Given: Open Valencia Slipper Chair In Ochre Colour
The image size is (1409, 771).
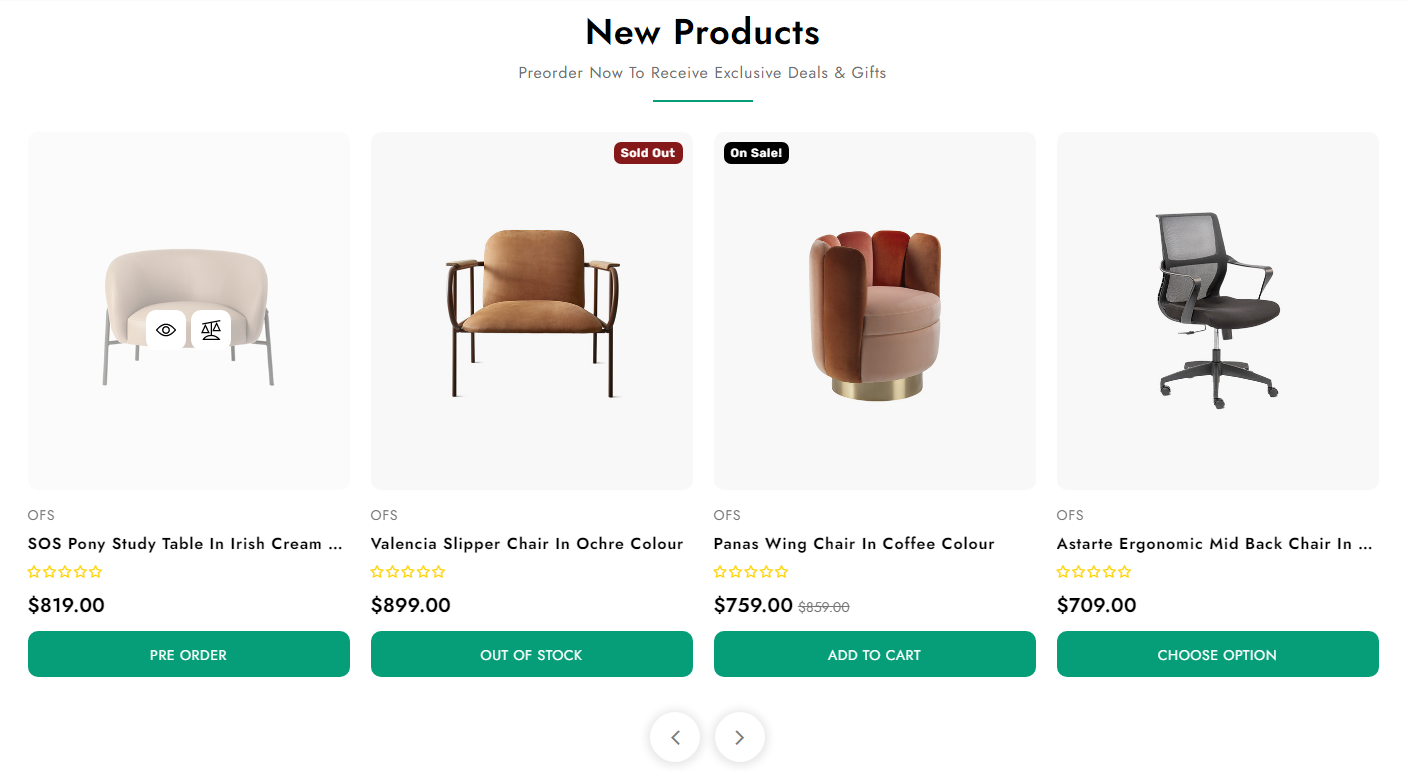Looking at the screenshot, I should click(527, 544).
